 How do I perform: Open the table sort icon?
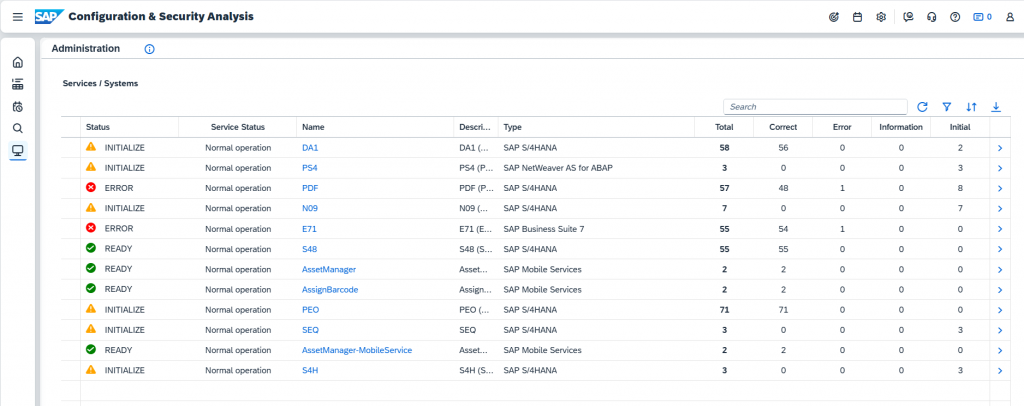972,107
